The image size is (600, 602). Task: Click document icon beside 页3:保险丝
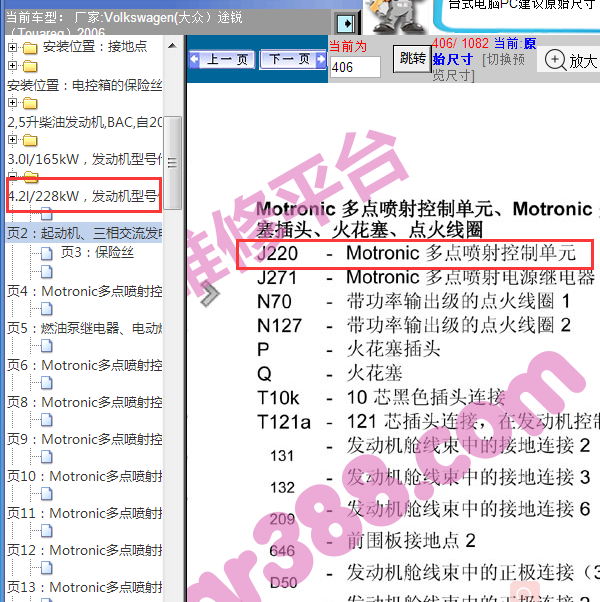coord(46,253)
